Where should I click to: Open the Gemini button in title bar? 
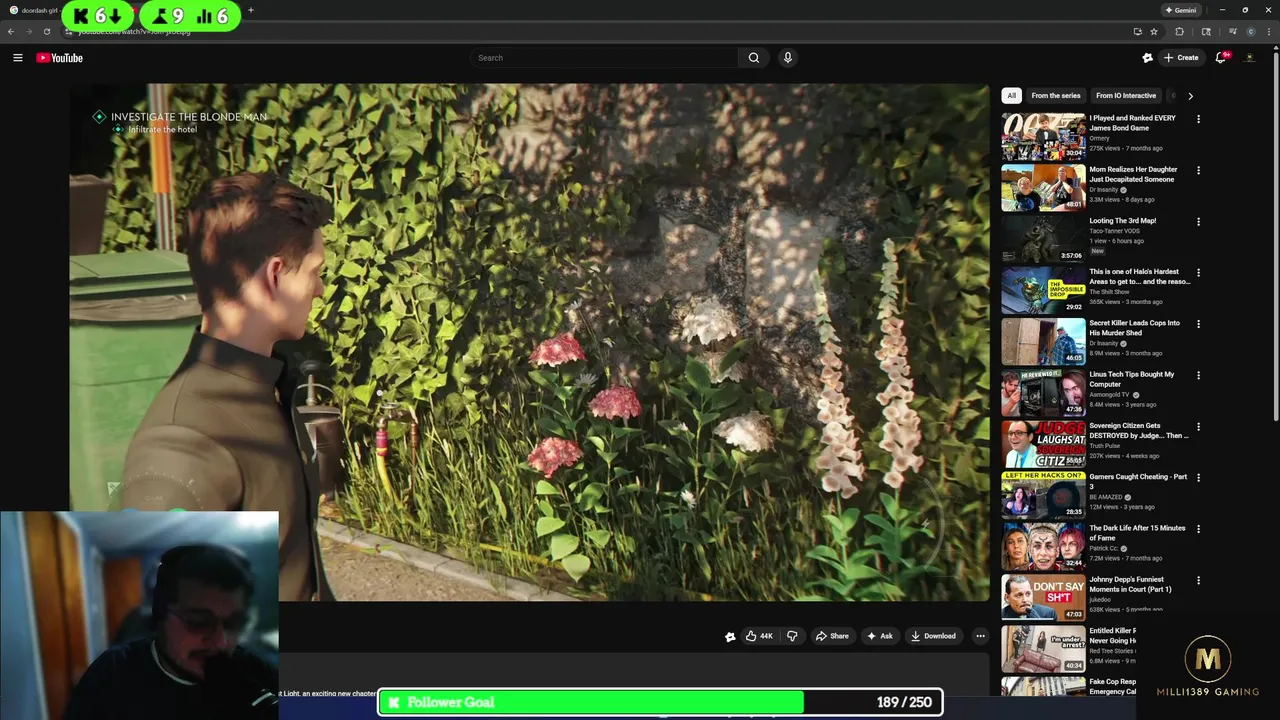[1181, 10]
